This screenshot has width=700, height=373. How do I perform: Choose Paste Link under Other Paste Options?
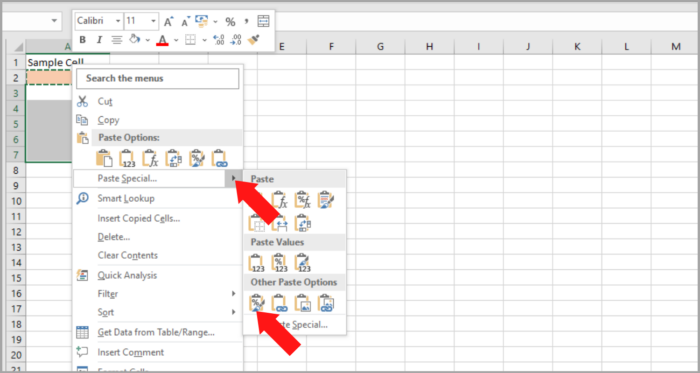(279, 303)
